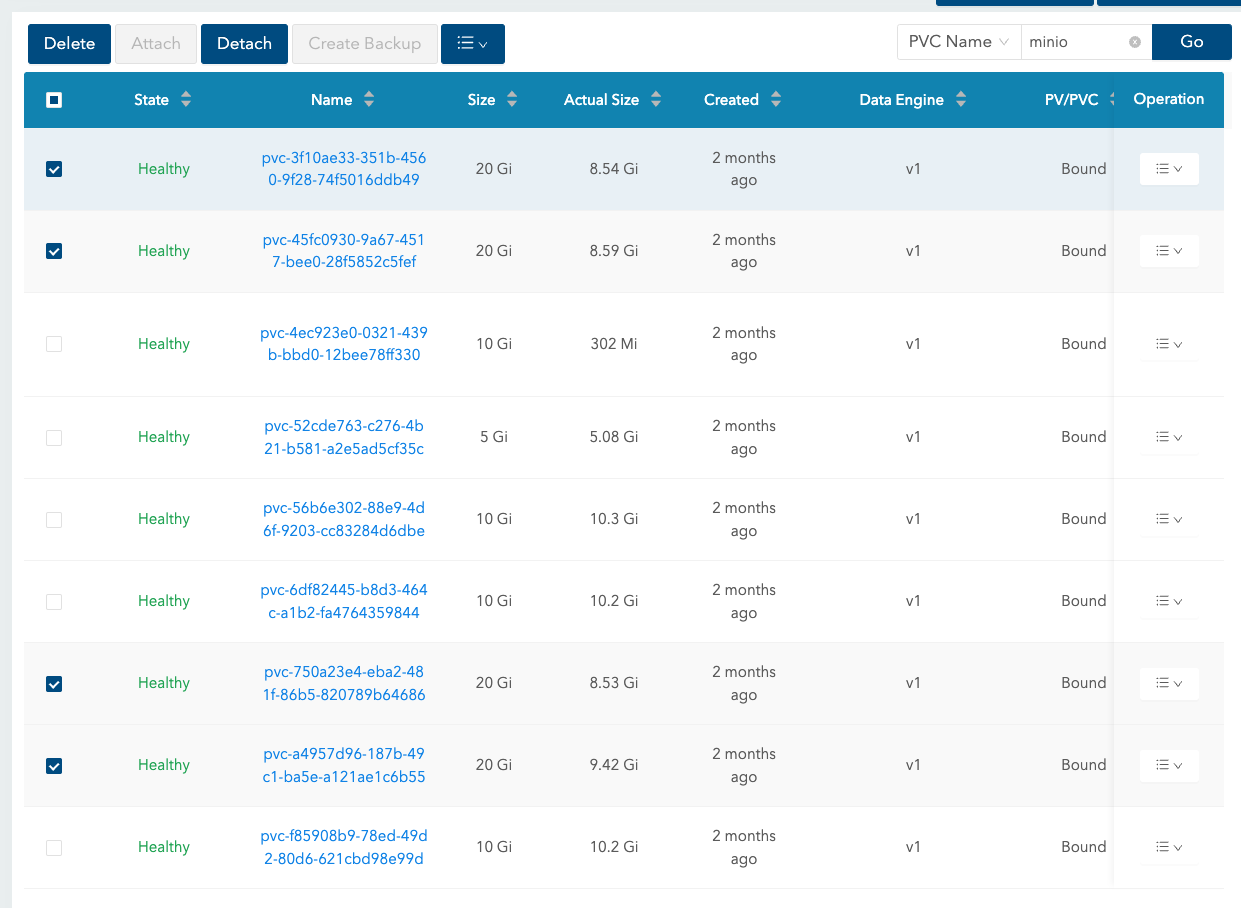1241x908 pixels.
Task: Open volume pvc-52cde763-c276-4b21 link
Action: (x=344, y=437)
